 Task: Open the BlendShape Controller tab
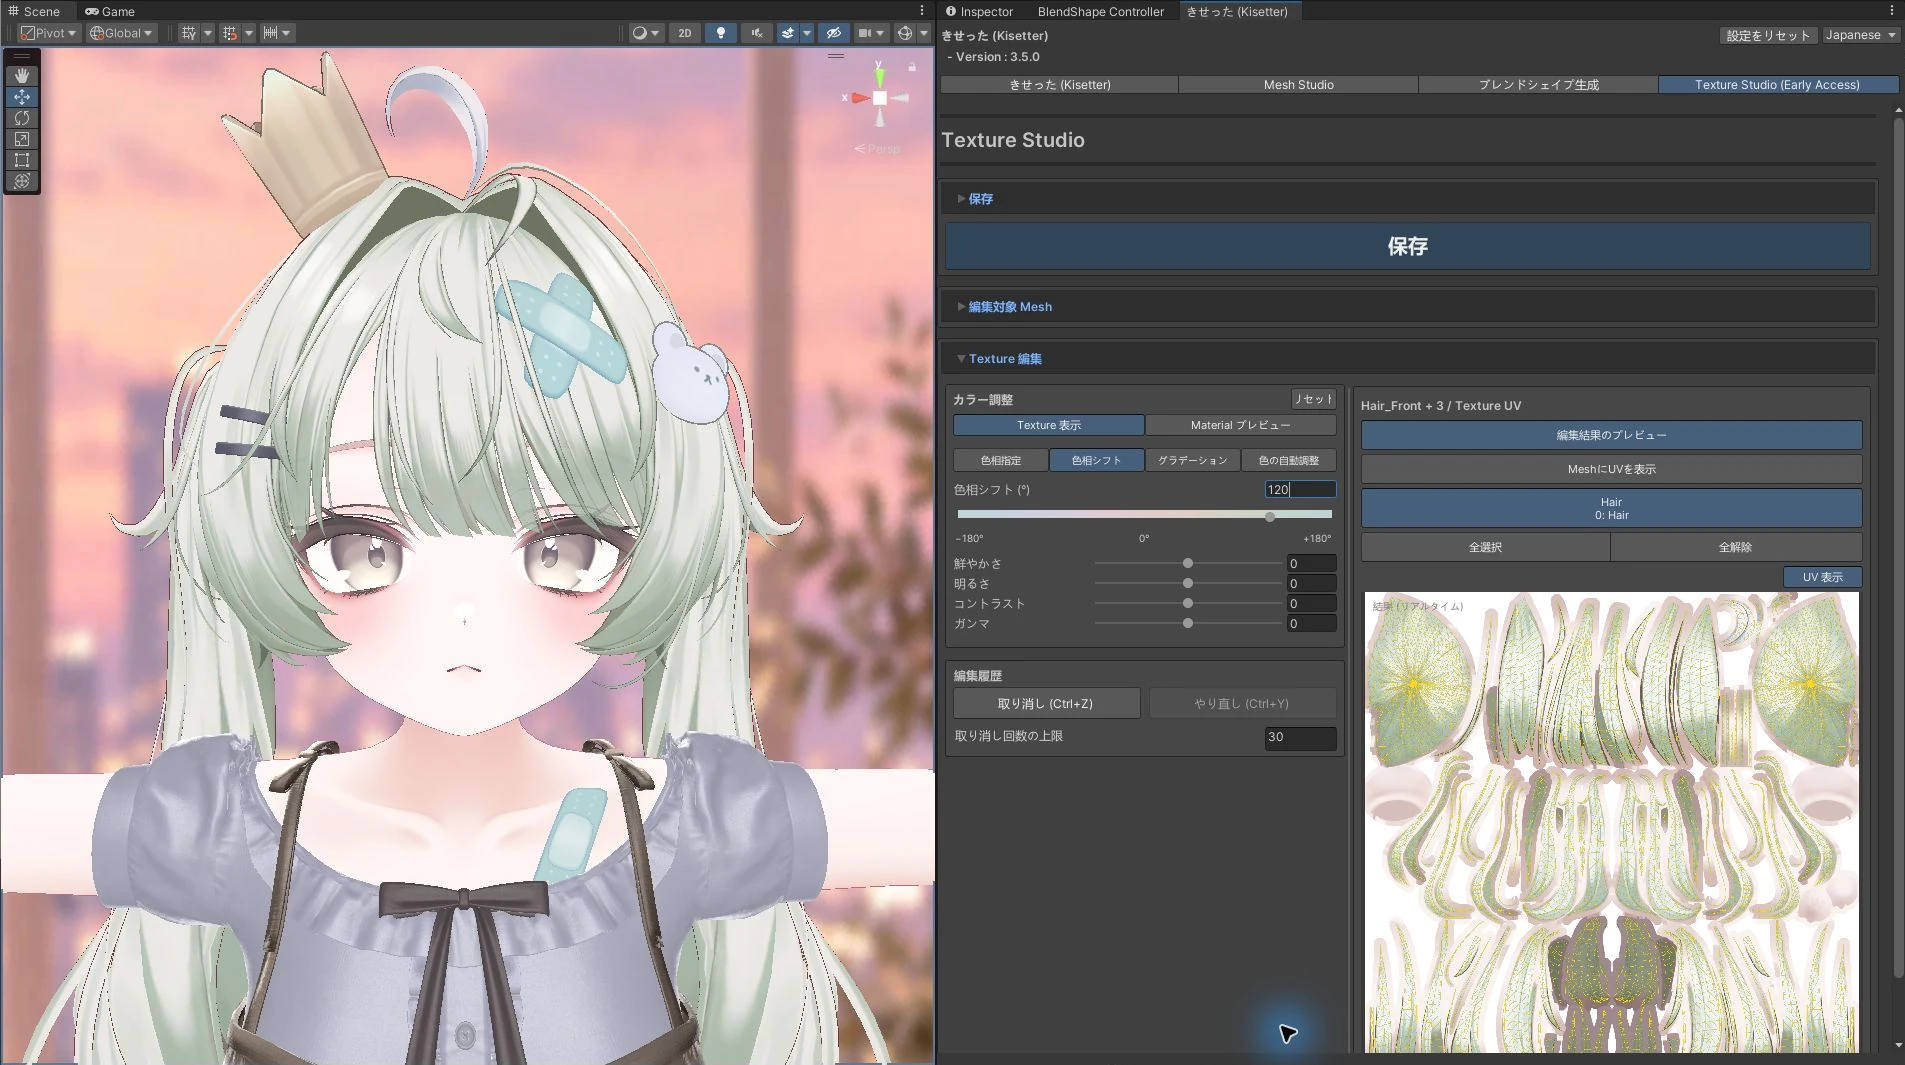pyautogui.click(x=1100, y=11)
